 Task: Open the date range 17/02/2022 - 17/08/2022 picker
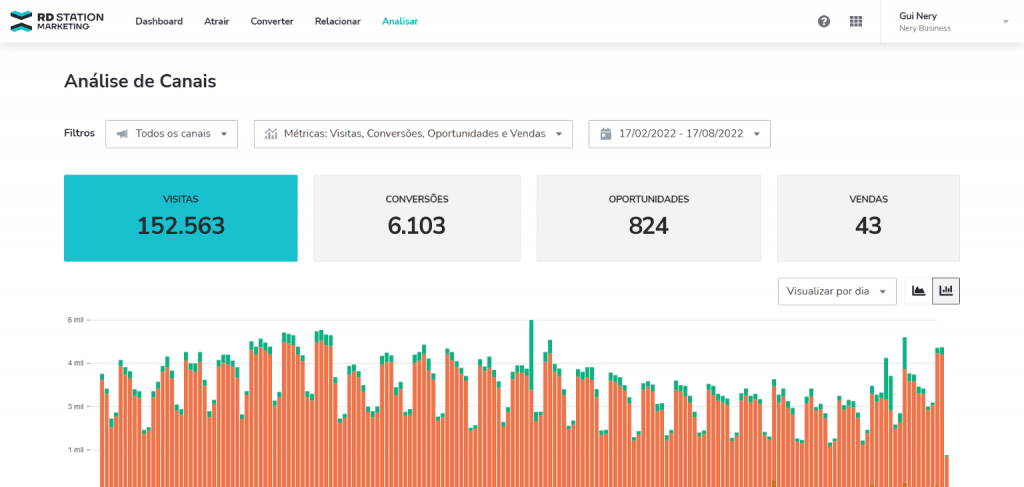(x=680, y=134)
